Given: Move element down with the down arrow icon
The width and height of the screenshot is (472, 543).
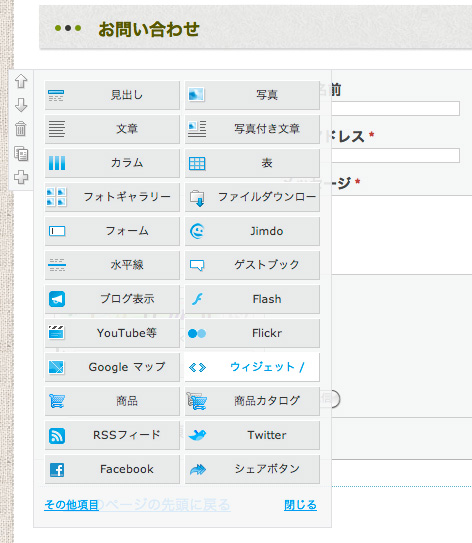Looking at the screenshot, I should (x=21, y=105).
